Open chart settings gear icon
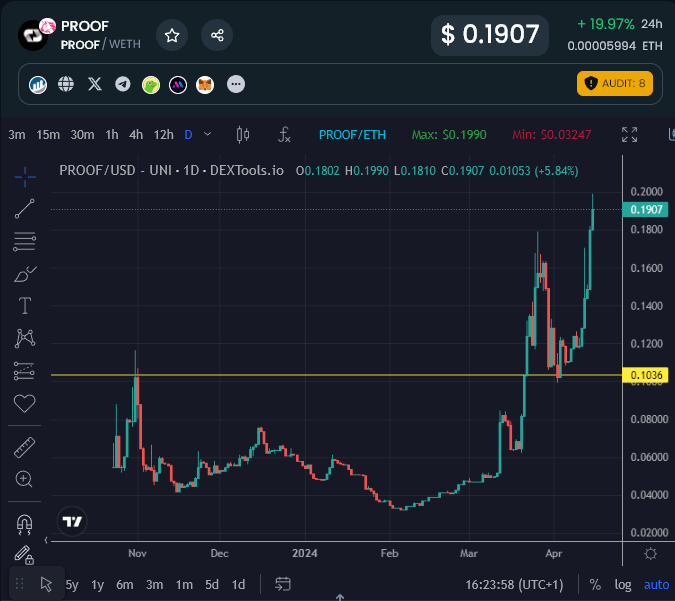The height and width of the screenshot is (601, 675). (650, 554)
